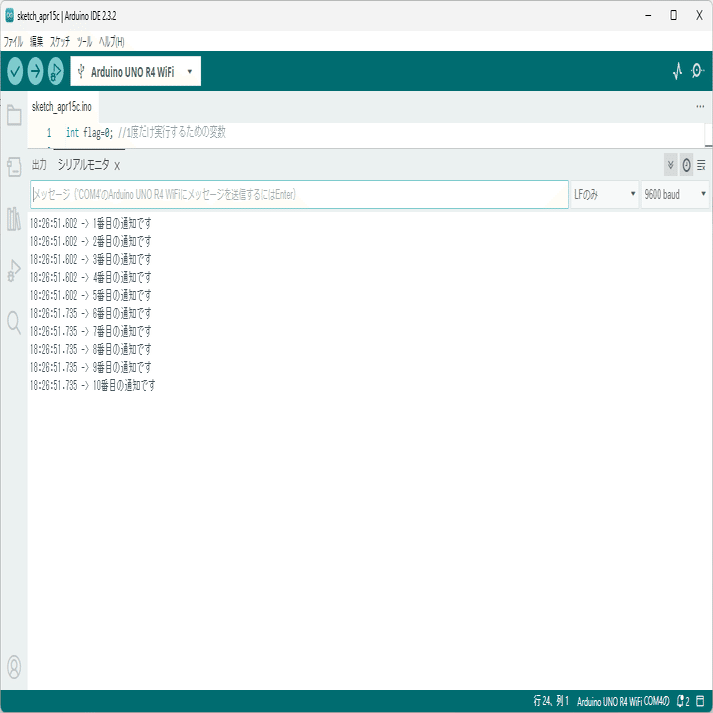The width and height of the screenshot is (713, 713).
Task: Open the Arduino UNO R4 WiFi board selector
Action: point(136,71)
